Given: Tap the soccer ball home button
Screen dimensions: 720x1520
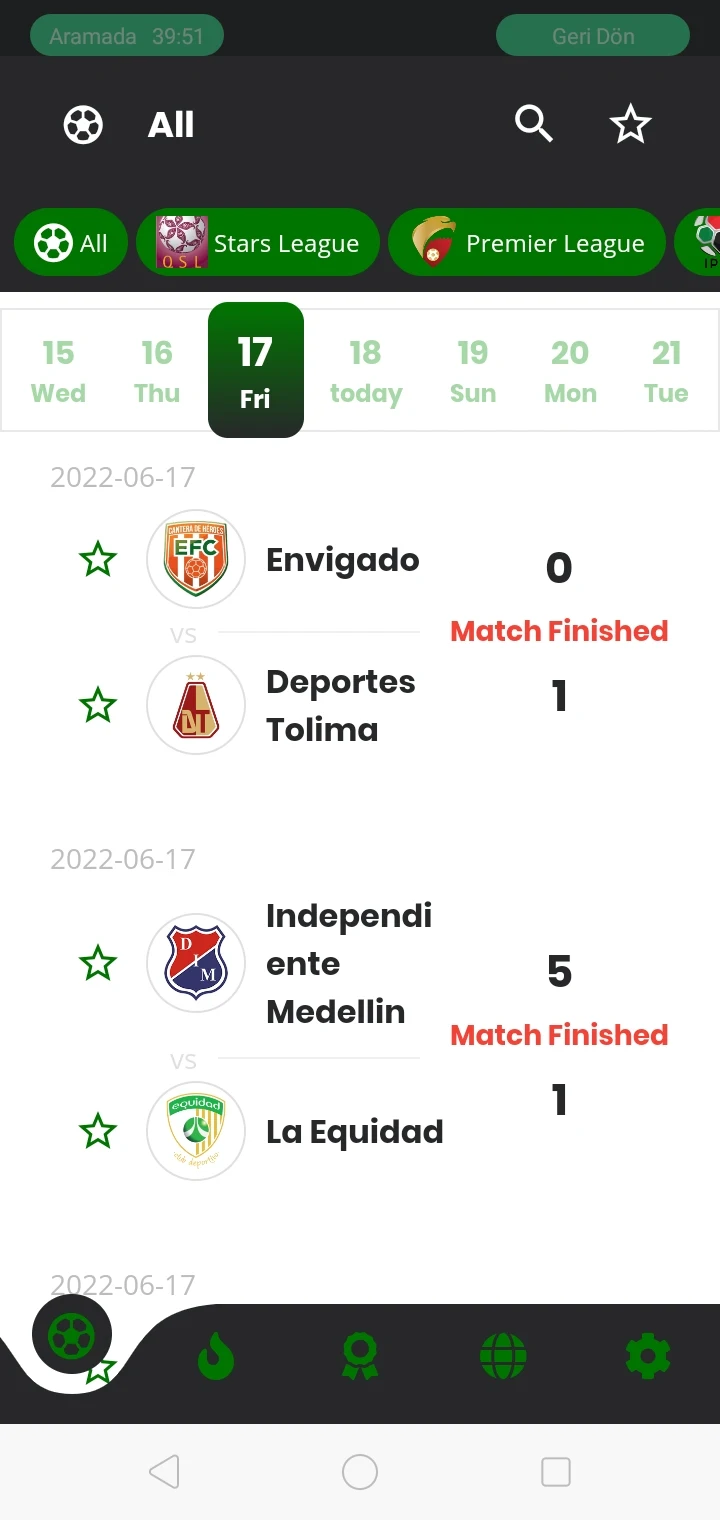Looking at the screenshot, I should pyautogui.click(x=72, y=1334).
